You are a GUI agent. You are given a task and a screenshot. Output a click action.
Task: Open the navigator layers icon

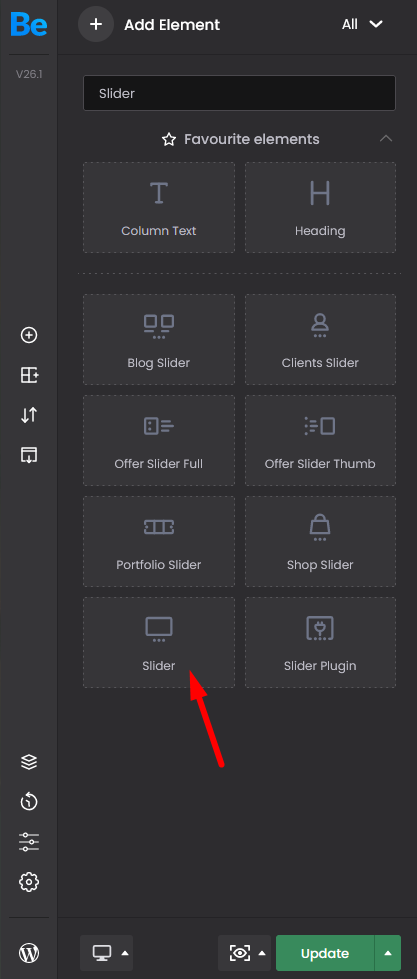pyautogui.click(x=29, y=762)
